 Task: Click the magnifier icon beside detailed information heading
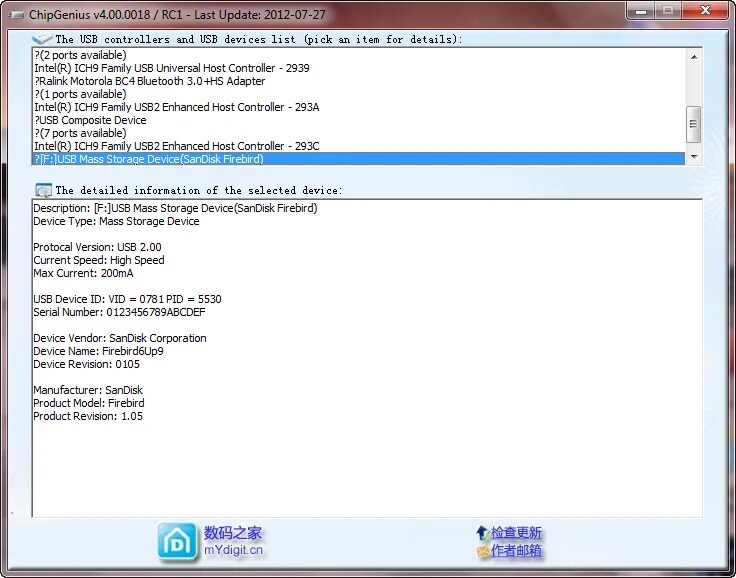pyautogui.click(x=43, y=190)
